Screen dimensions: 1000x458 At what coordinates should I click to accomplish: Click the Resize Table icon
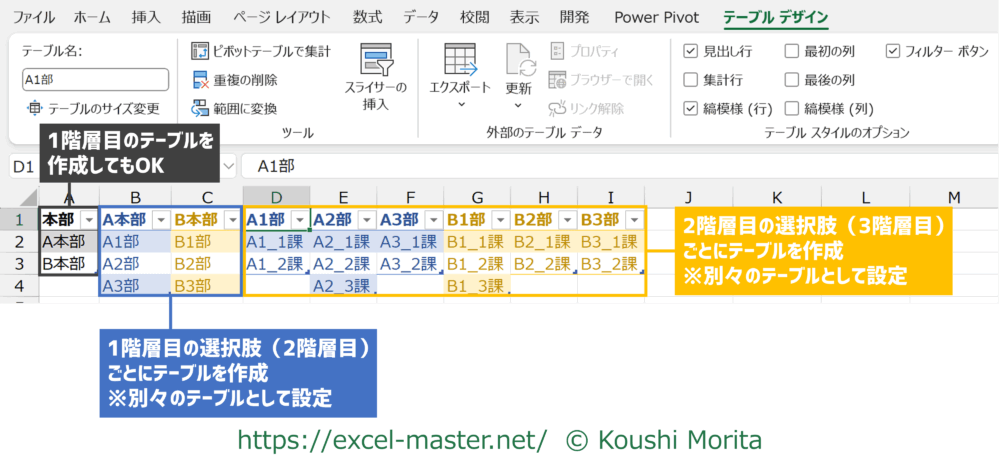35,108
